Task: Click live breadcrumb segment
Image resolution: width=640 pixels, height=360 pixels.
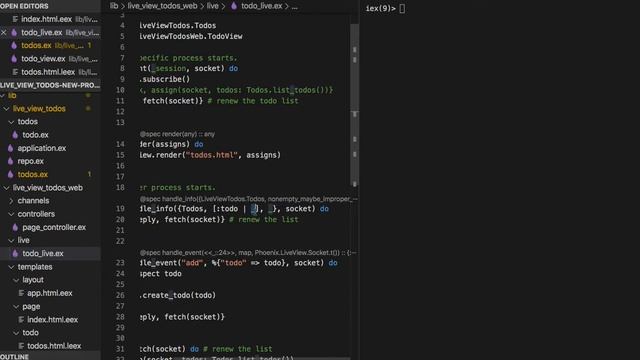Action: tap(213, 6)
